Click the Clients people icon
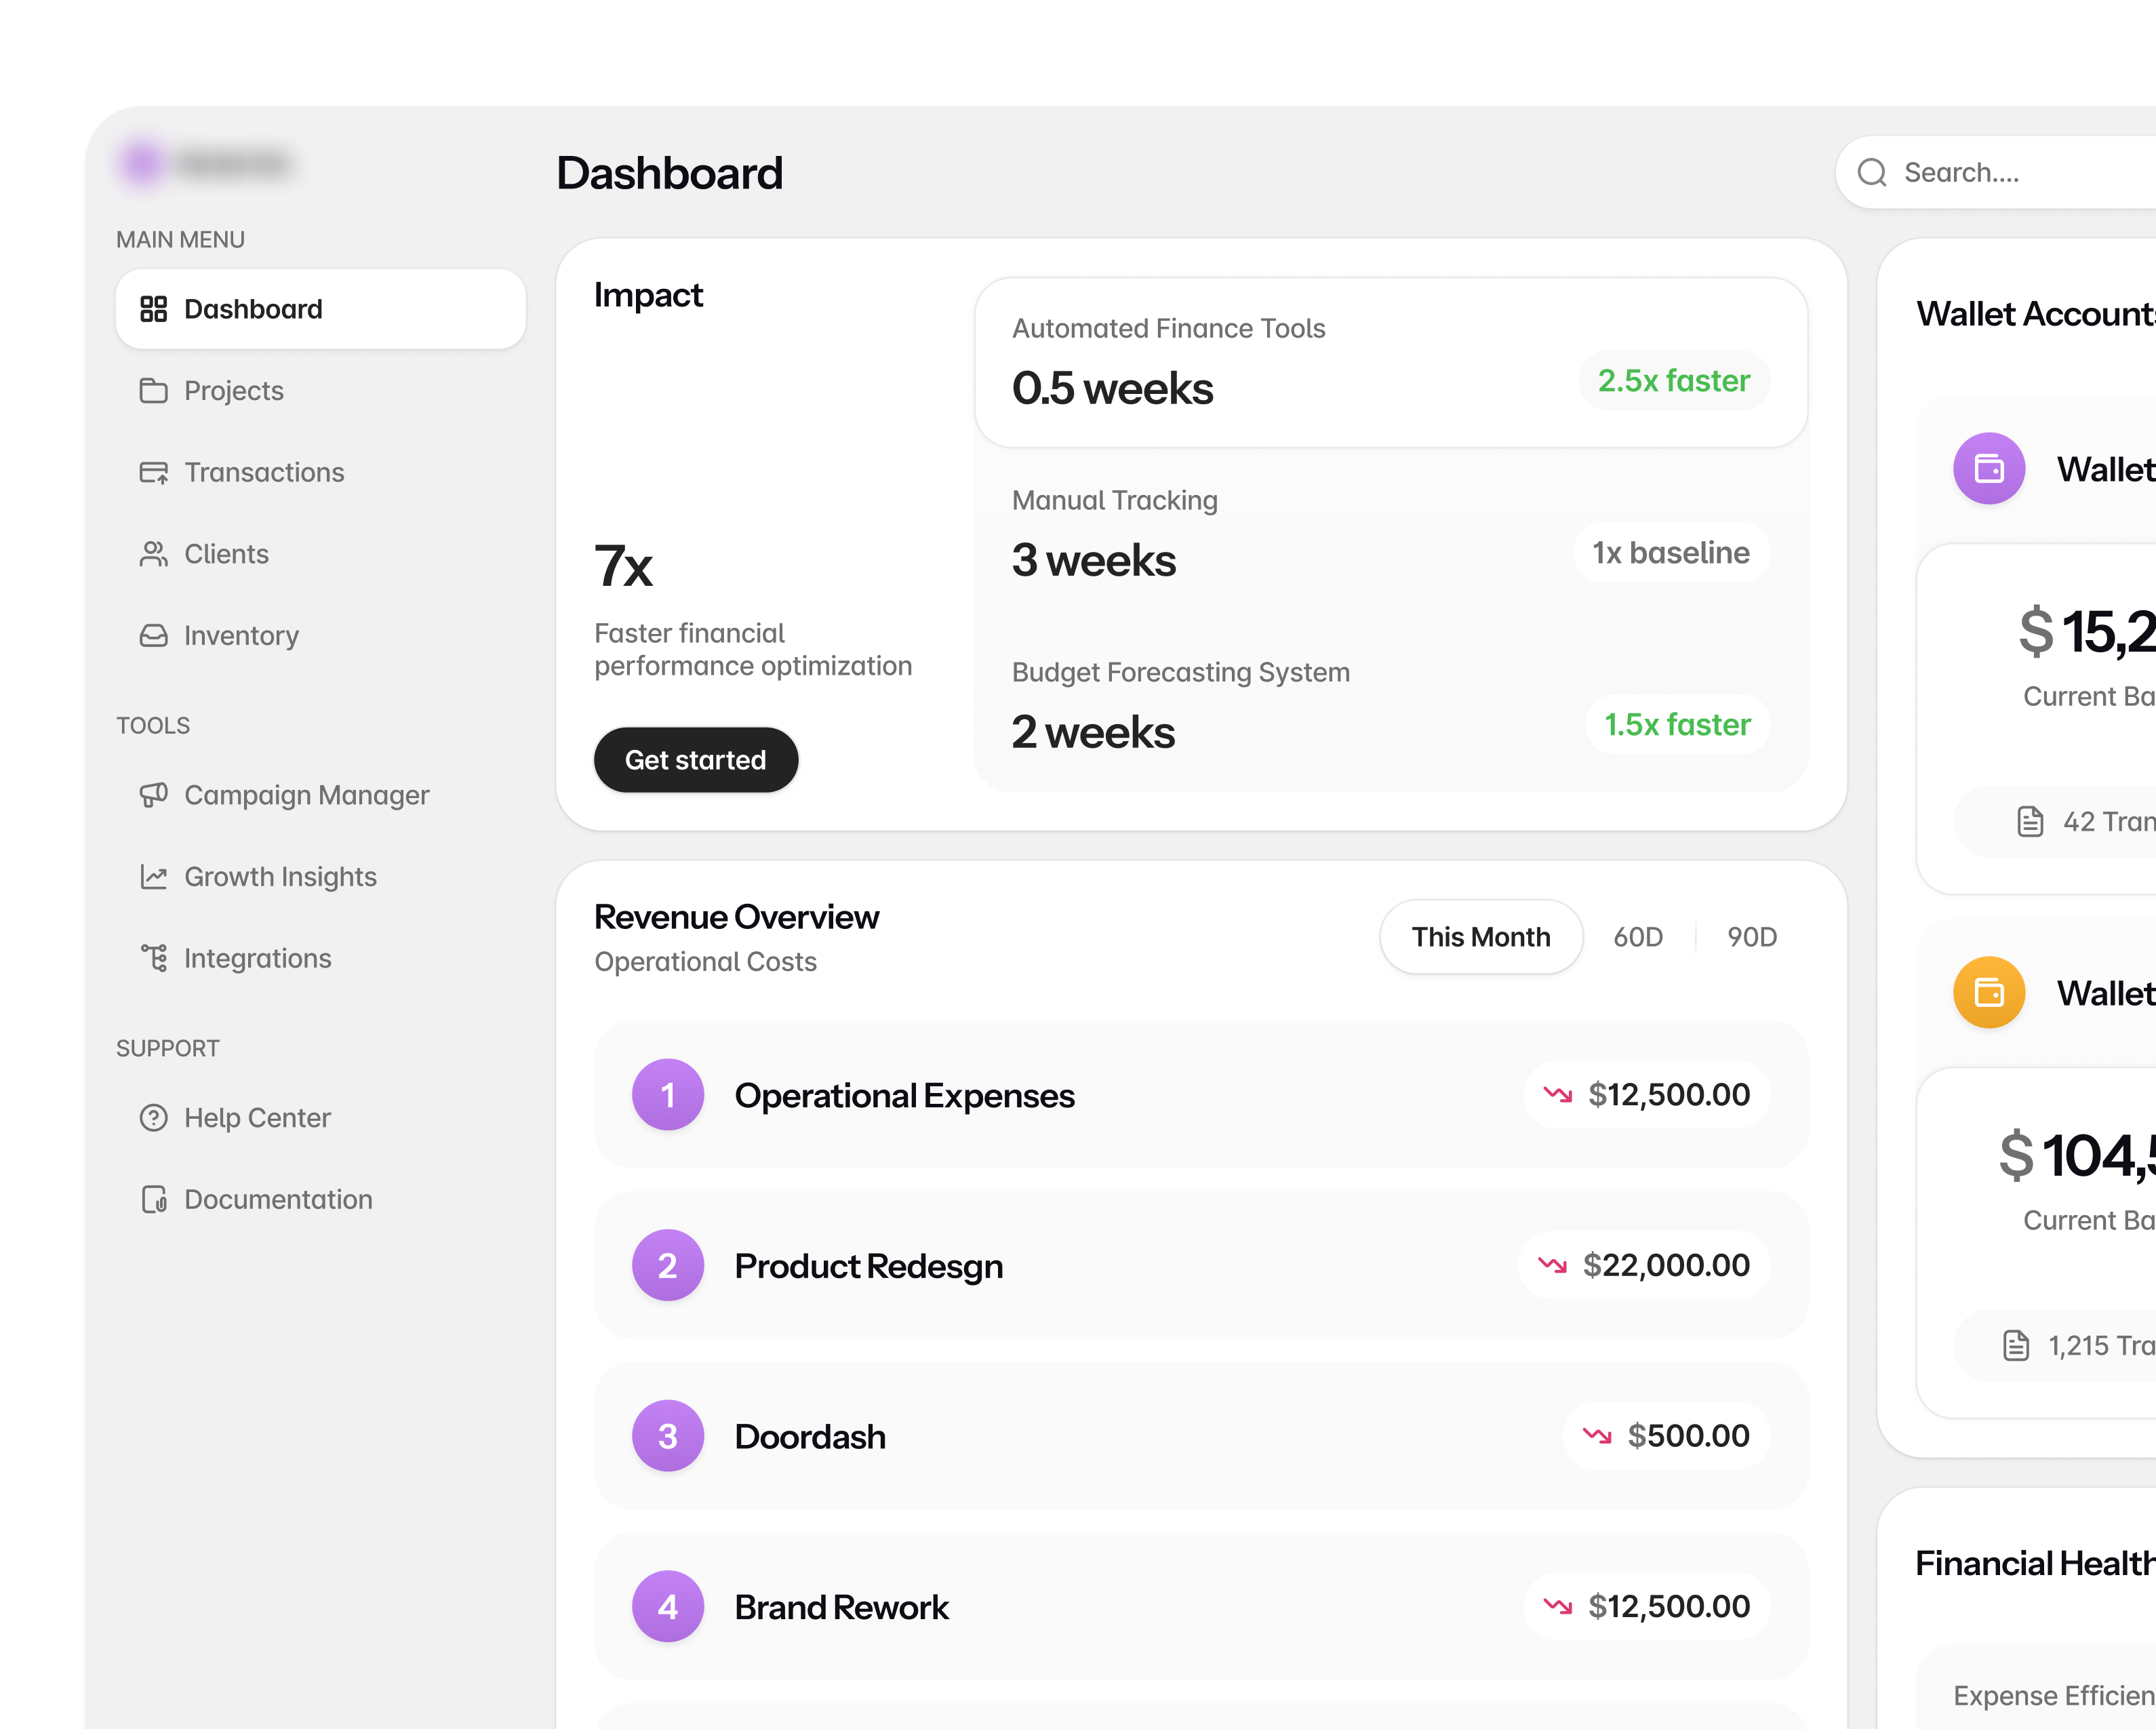 pos(153,554)
